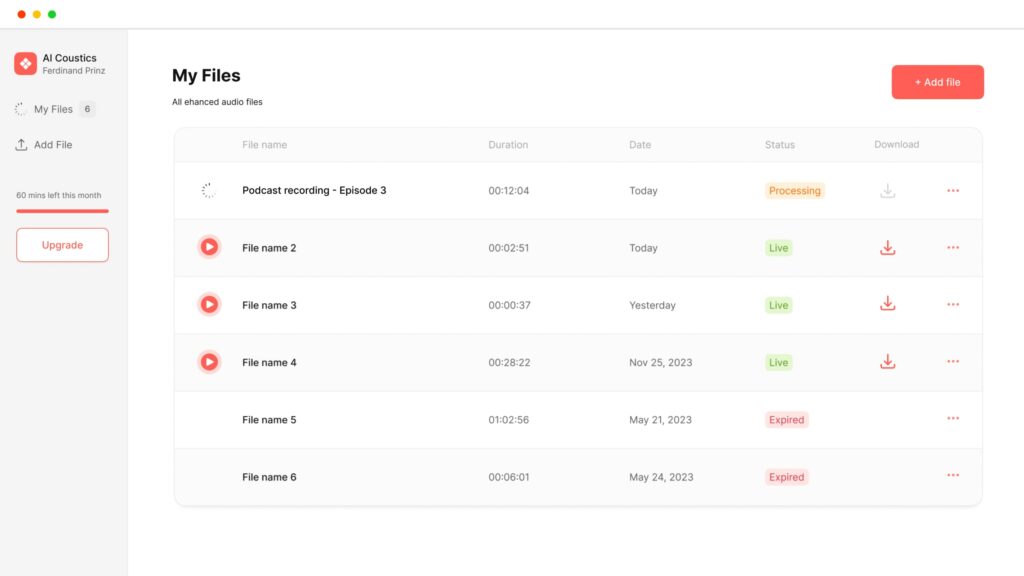This screenshot has height=576, width=1024.
Task: Click the spinner icon beside My Files
Action: [21, 109]
